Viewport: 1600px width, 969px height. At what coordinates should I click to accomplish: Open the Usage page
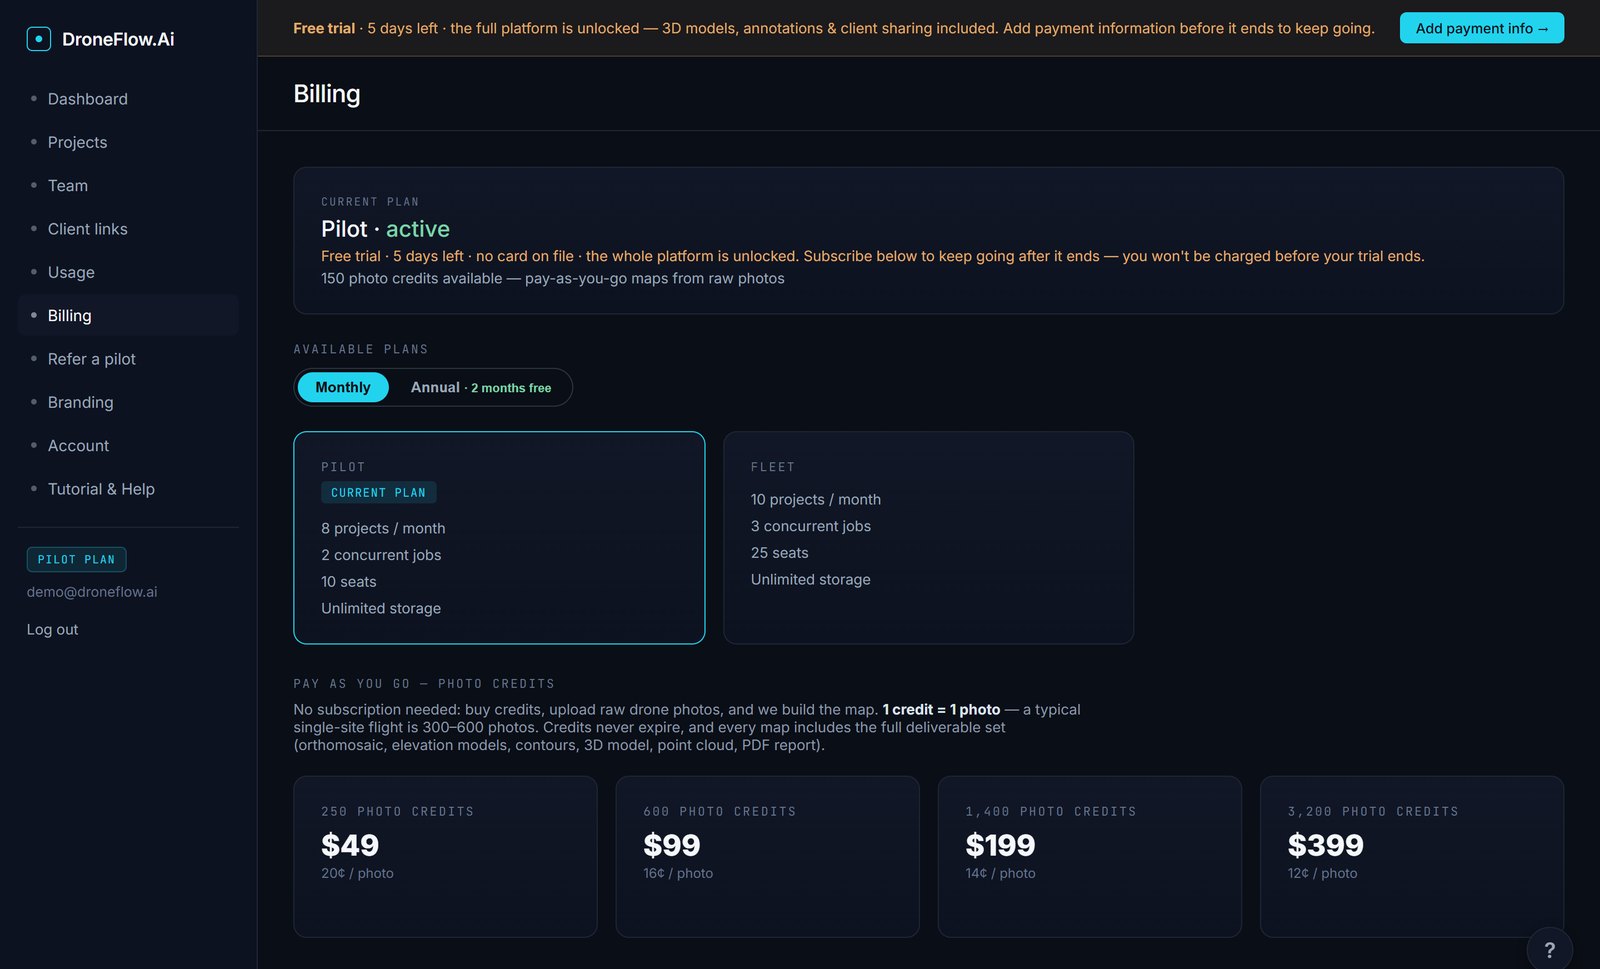[128, 272]
